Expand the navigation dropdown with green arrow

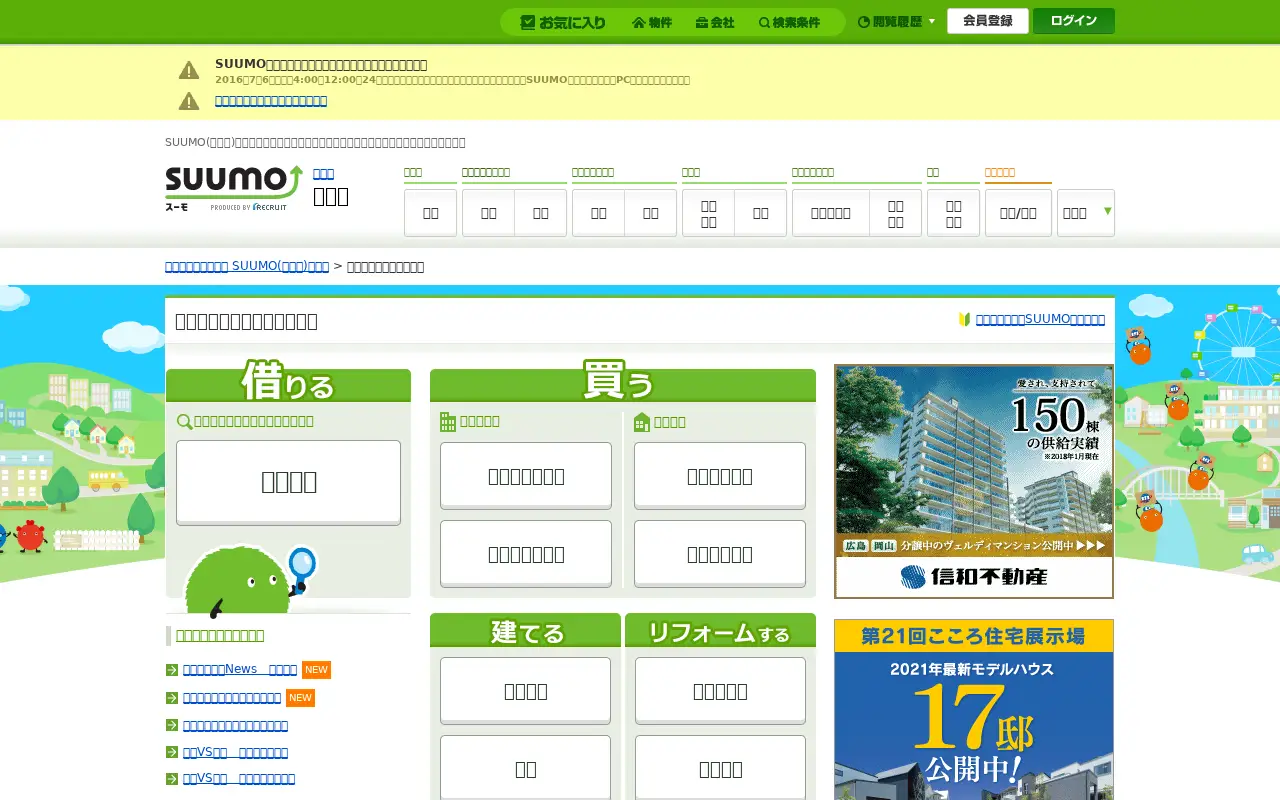pyautogui.click(x=1086, y=212)
